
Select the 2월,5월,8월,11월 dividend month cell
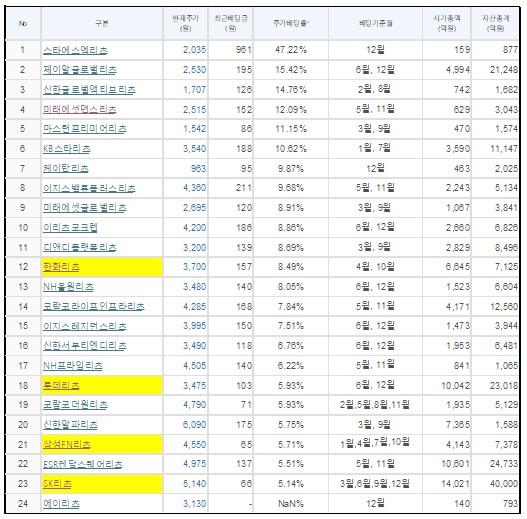[375, 405]
